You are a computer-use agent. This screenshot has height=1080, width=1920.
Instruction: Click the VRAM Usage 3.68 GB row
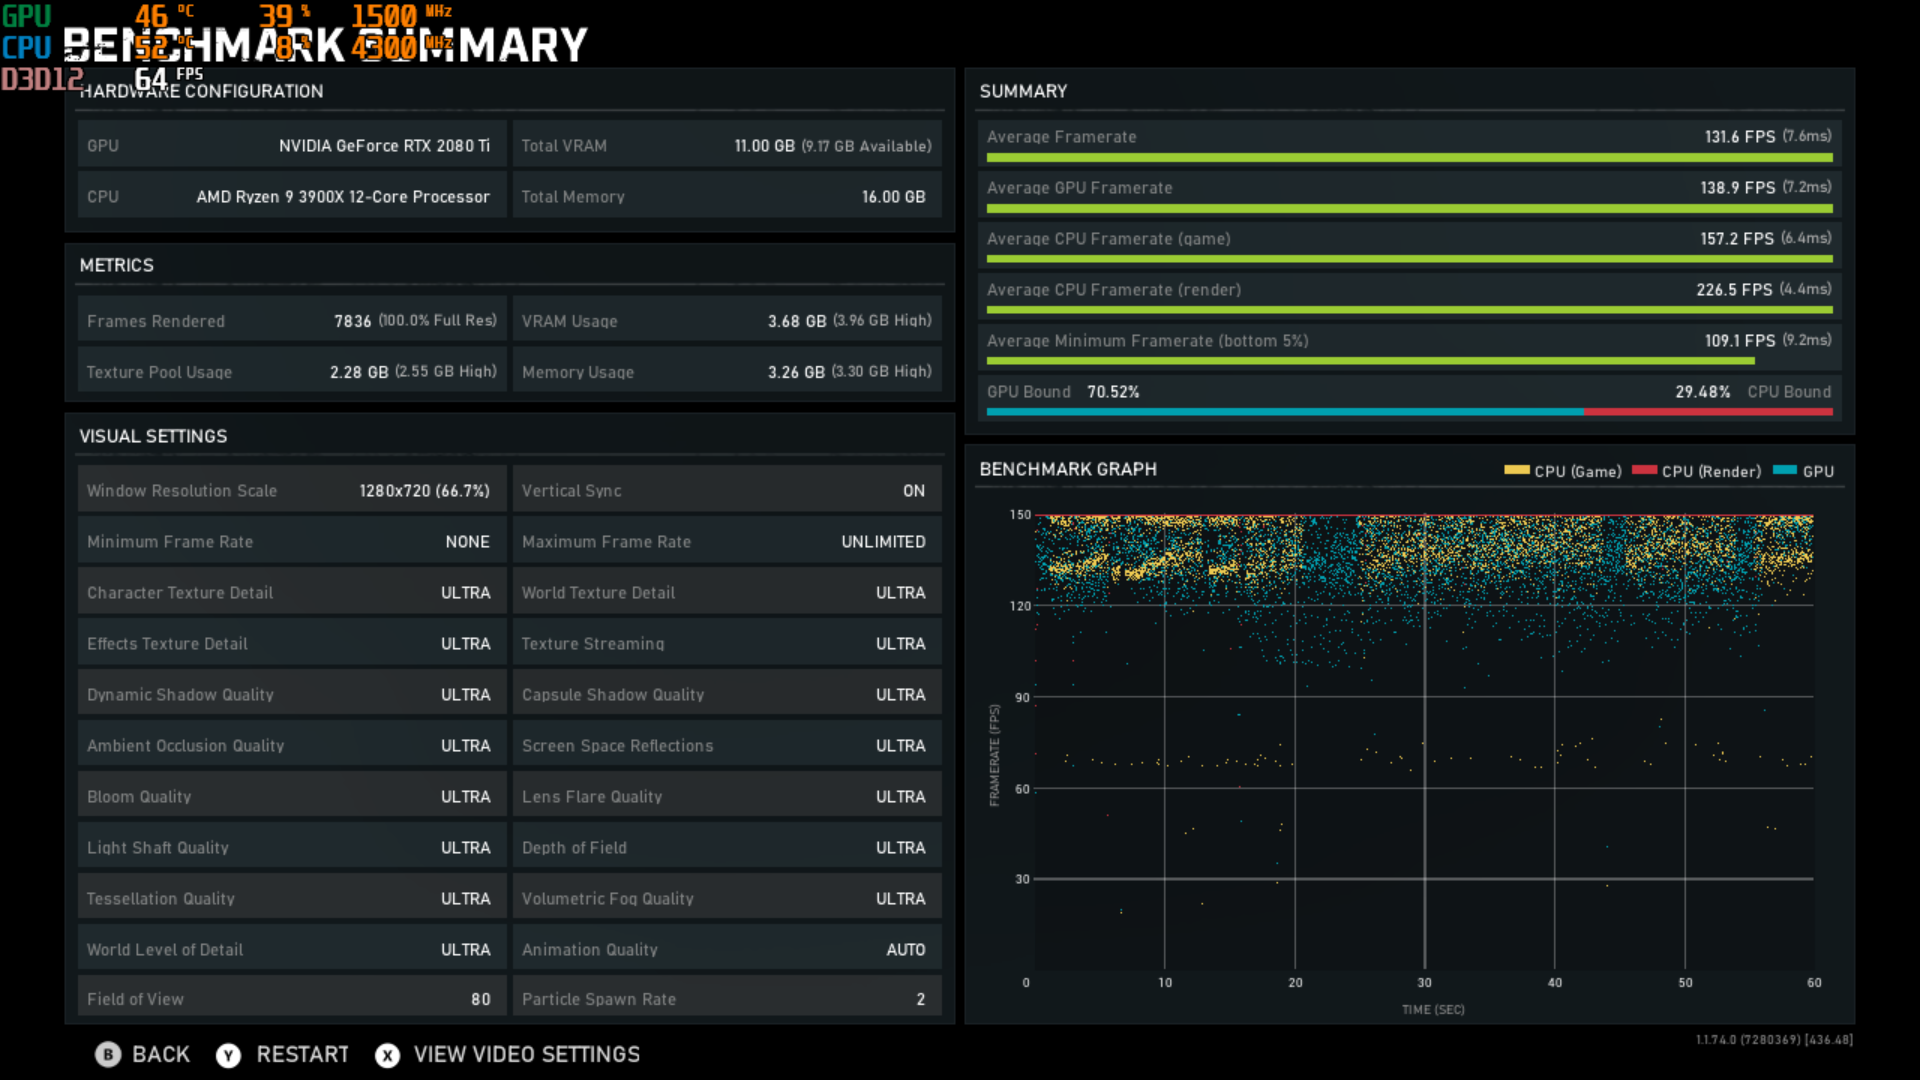click(x=727, y=320)
